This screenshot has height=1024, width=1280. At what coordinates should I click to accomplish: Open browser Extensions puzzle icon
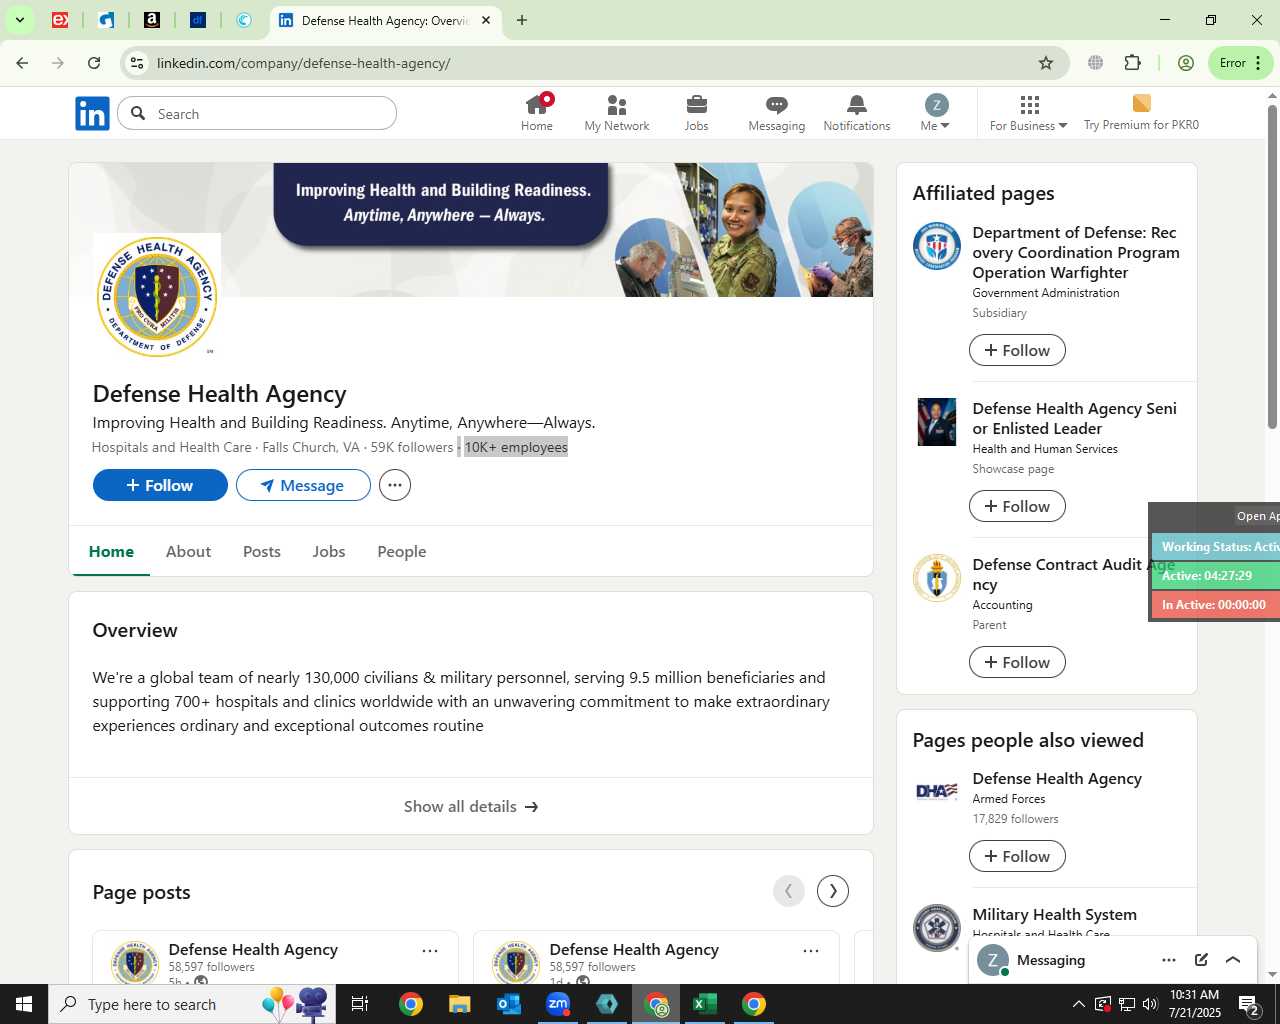[1132, 63]
